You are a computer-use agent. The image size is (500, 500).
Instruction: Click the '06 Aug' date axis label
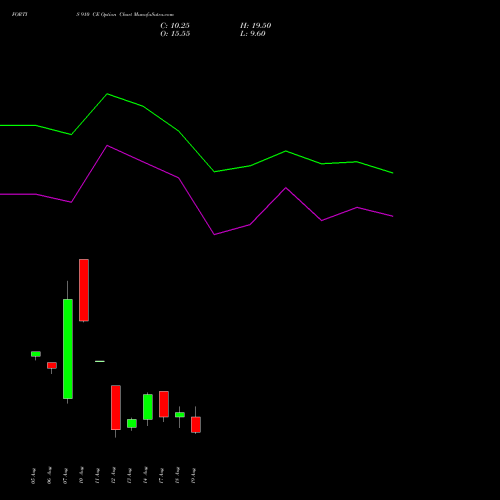[49, 476]
